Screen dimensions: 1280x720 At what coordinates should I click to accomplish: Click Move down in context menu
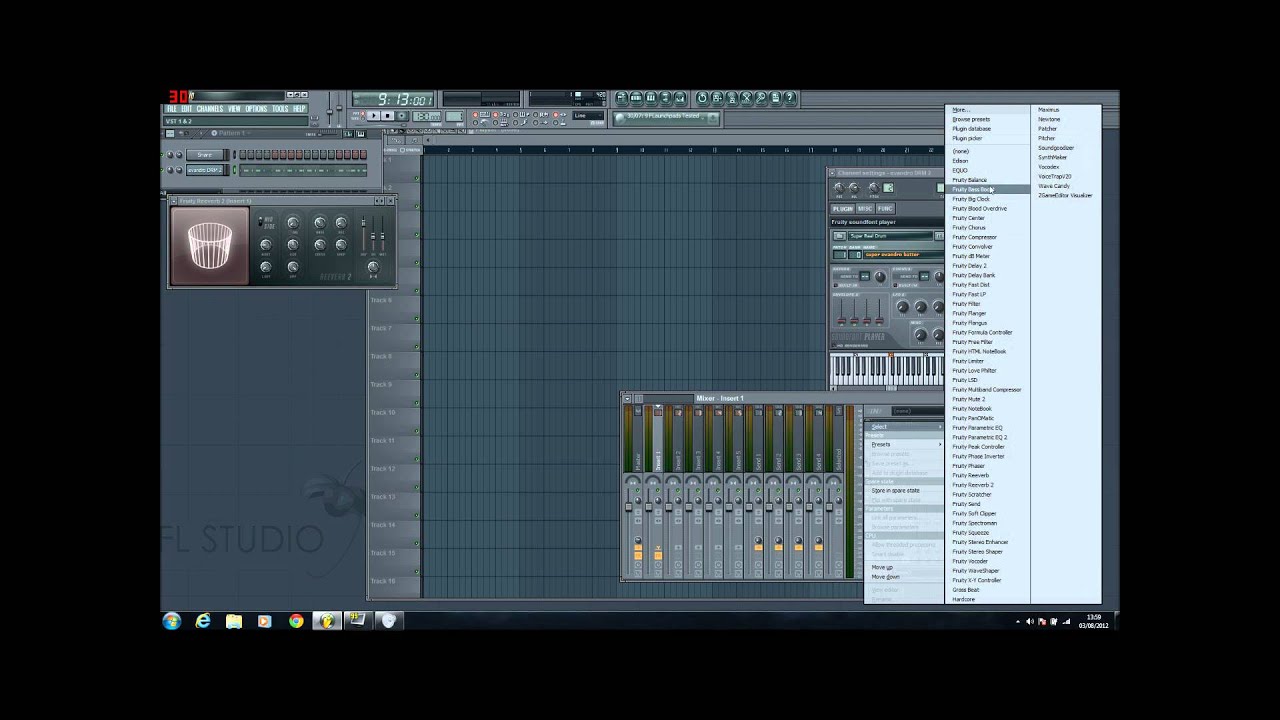coord(904,577)
